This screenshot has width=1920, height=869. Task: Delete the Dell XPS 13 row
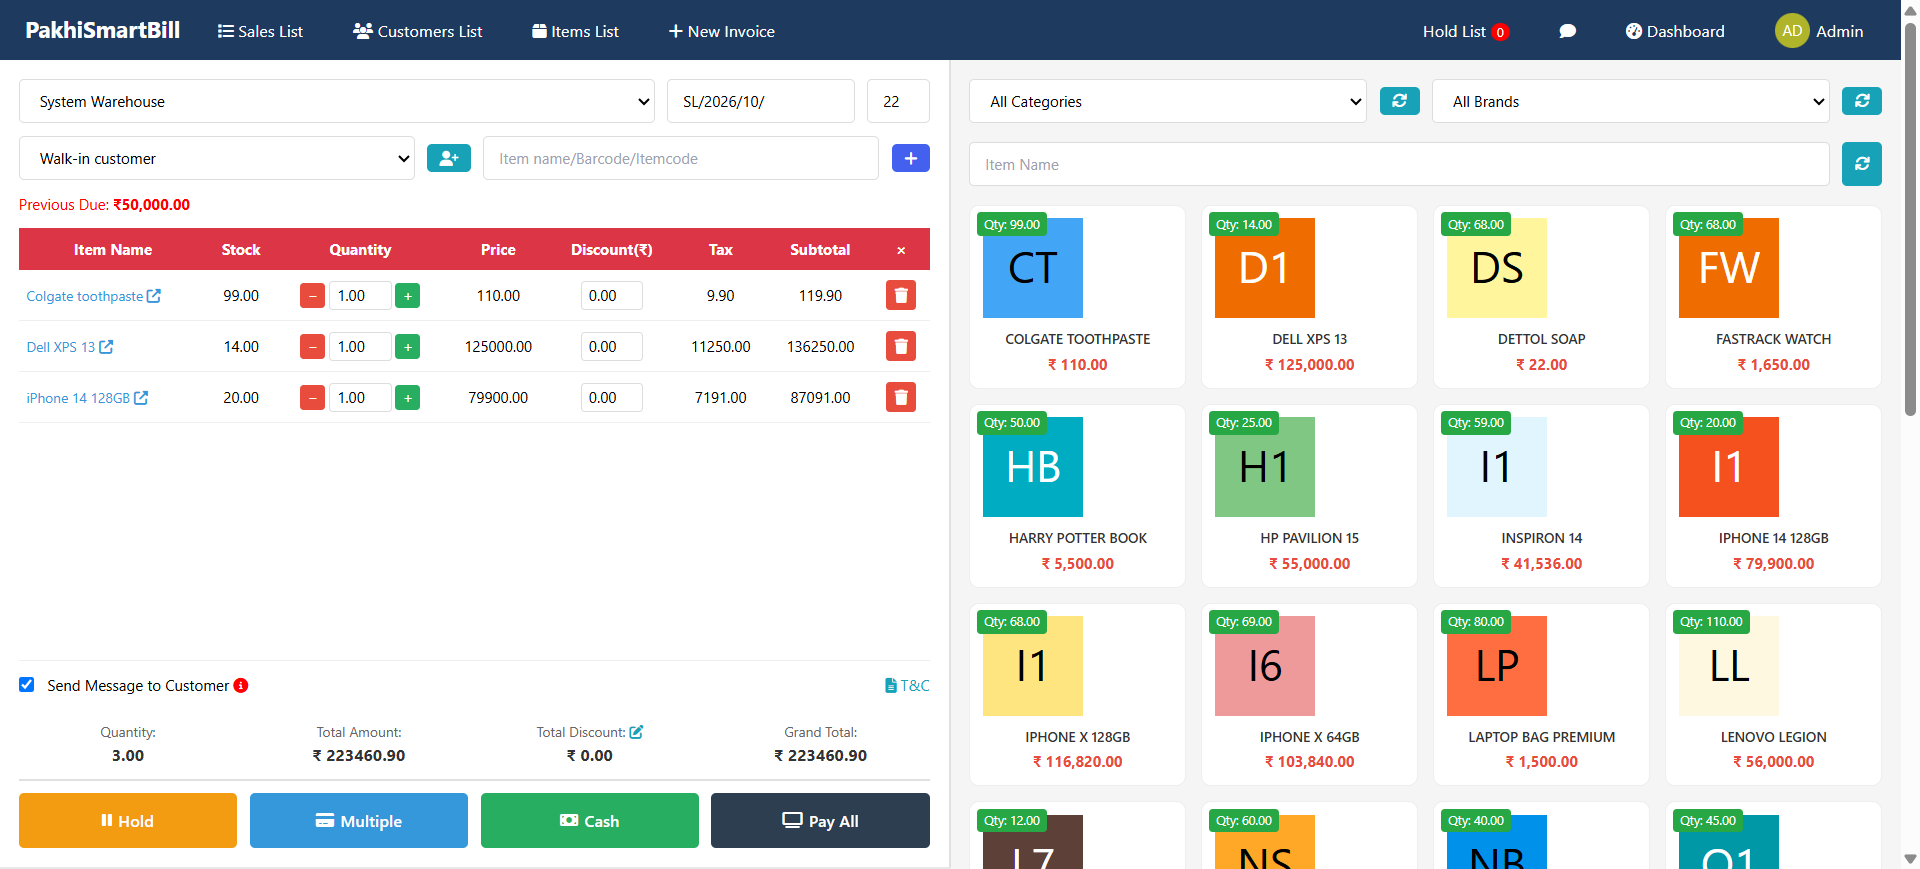(x=901, y=346)
